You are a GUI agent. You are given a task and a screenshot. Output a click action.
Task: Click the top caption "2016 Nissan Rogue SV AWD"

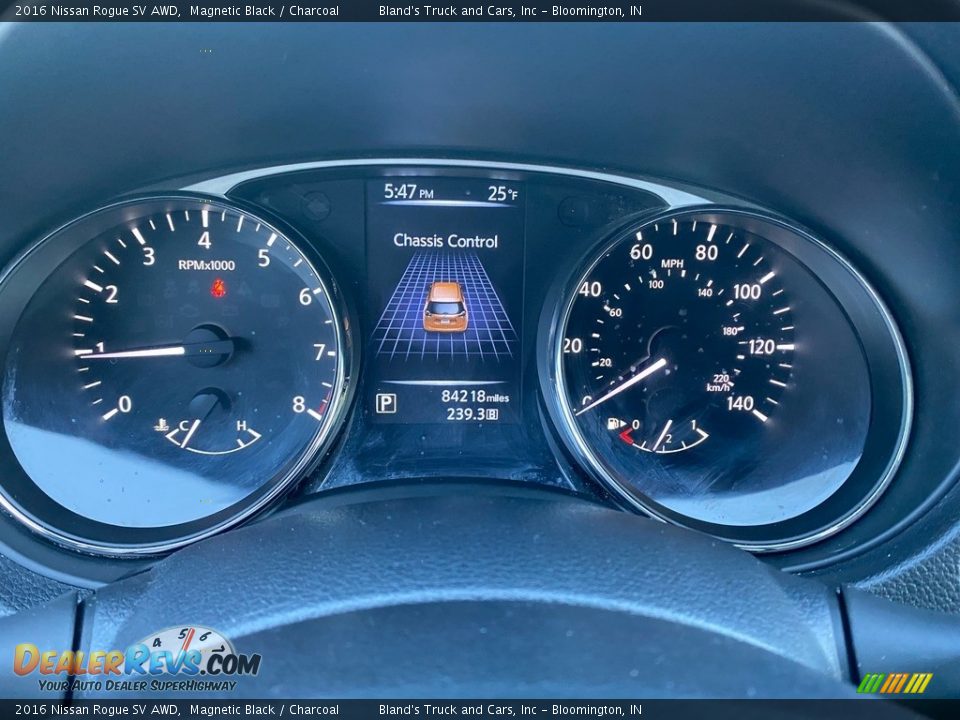[97, 10]
